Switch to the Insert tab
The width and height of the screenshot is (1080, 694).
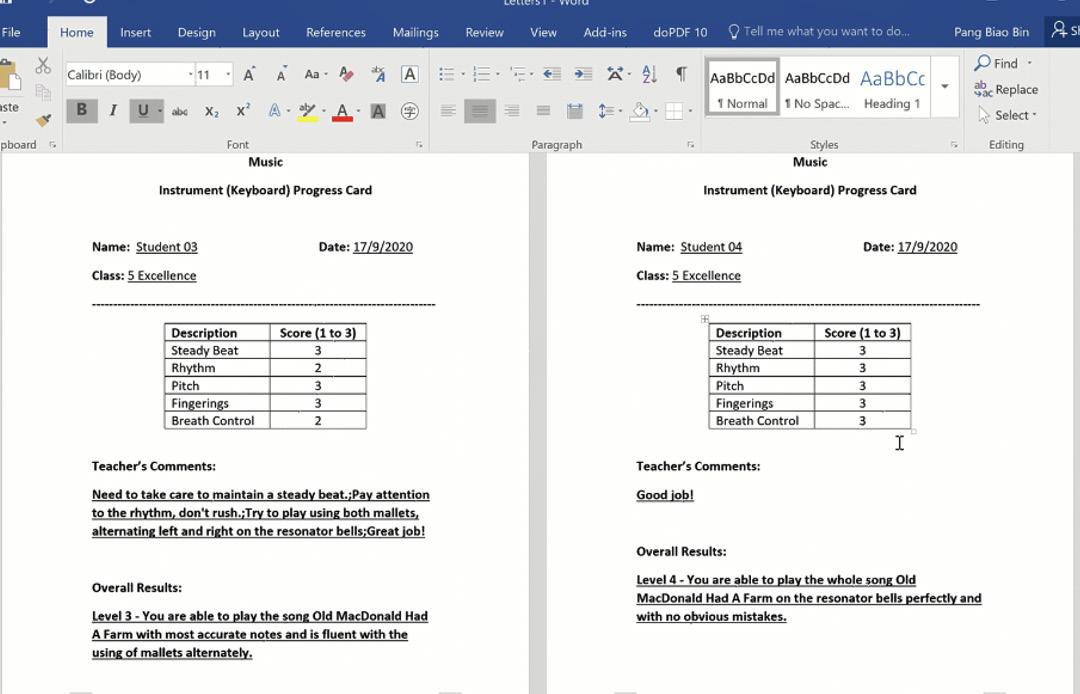(x=135, y=32)
